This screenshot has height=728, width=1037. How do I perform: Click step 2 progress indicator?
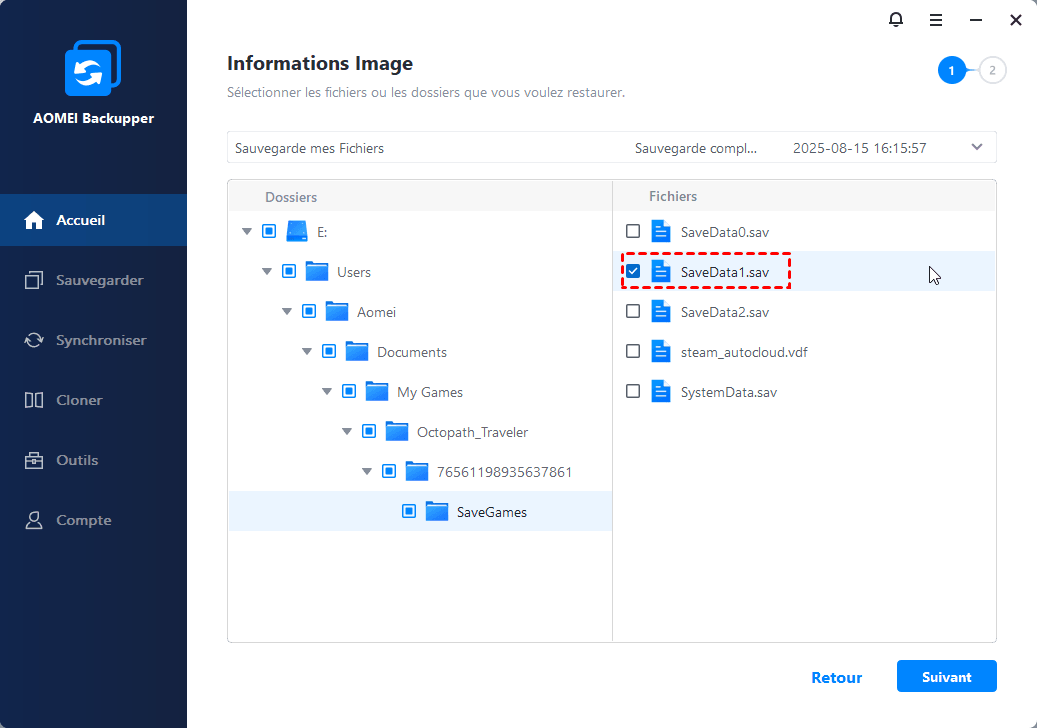(x=992, y=70)
